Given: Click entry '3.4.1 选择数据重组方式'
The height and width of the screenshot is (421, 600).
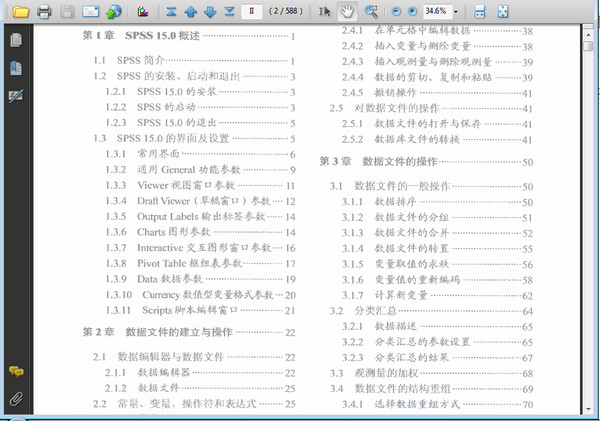Looking at the screenshot, I should click(401, 404).
